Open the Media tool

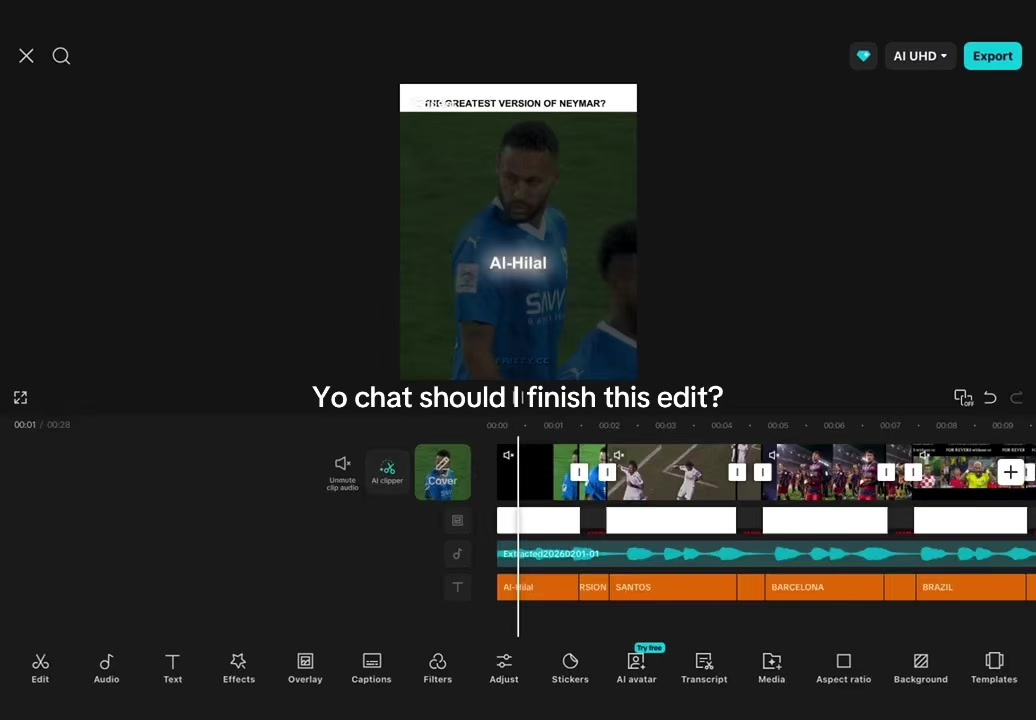pos(772,668)
